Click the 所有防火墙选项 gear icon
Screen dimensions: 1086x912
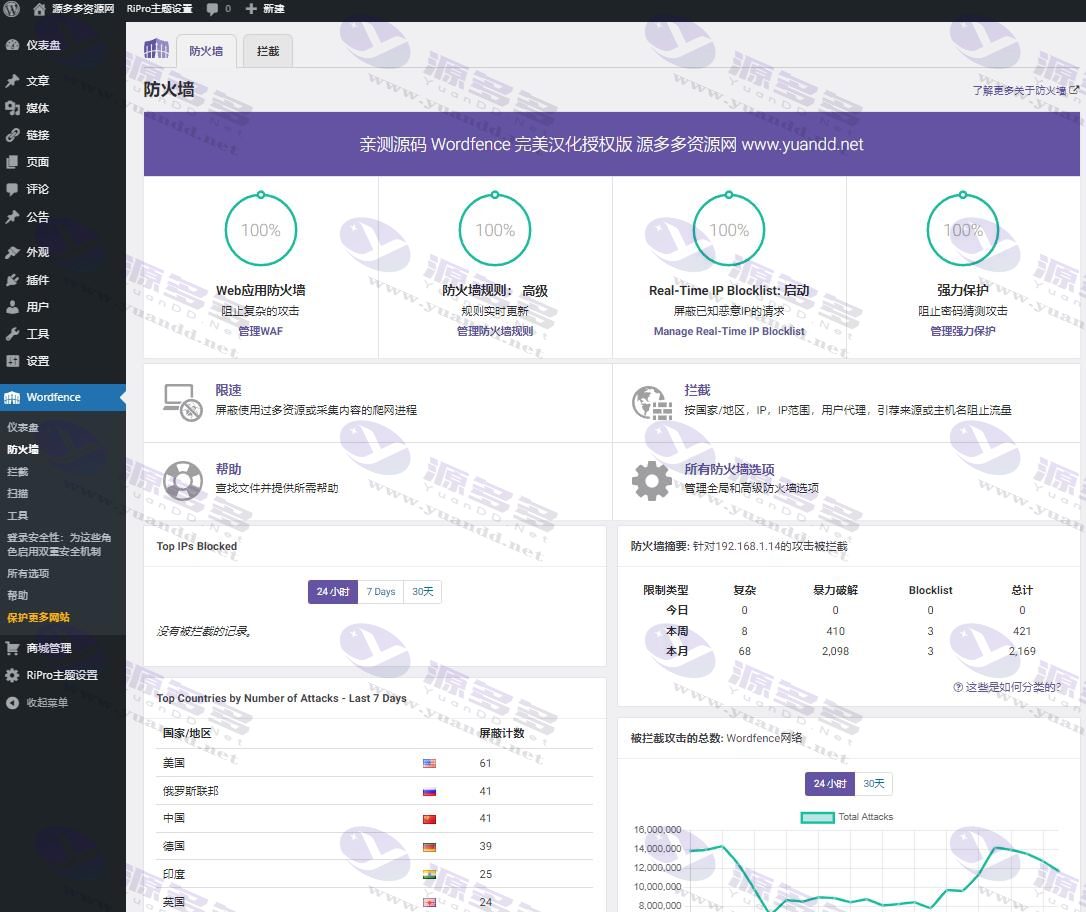(652, 481)
